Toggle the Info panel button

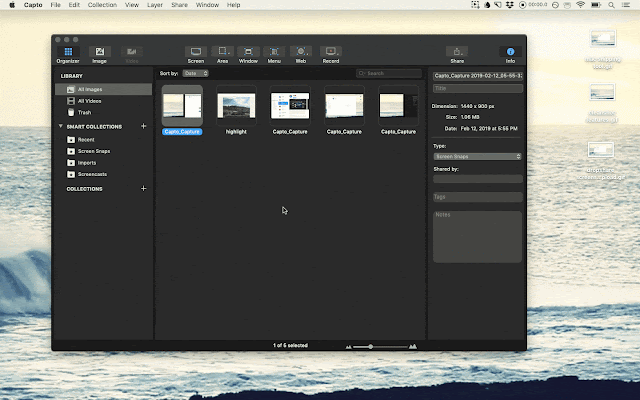pos(510,55)
